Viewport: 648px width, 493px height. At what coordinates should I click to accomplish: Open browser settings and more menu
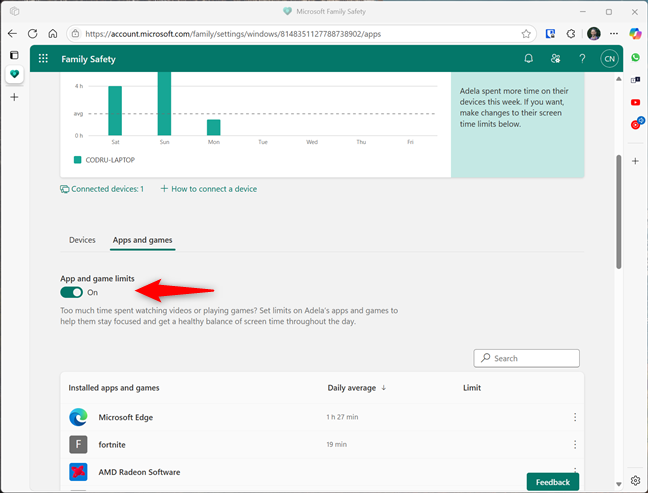pos(614,33)
